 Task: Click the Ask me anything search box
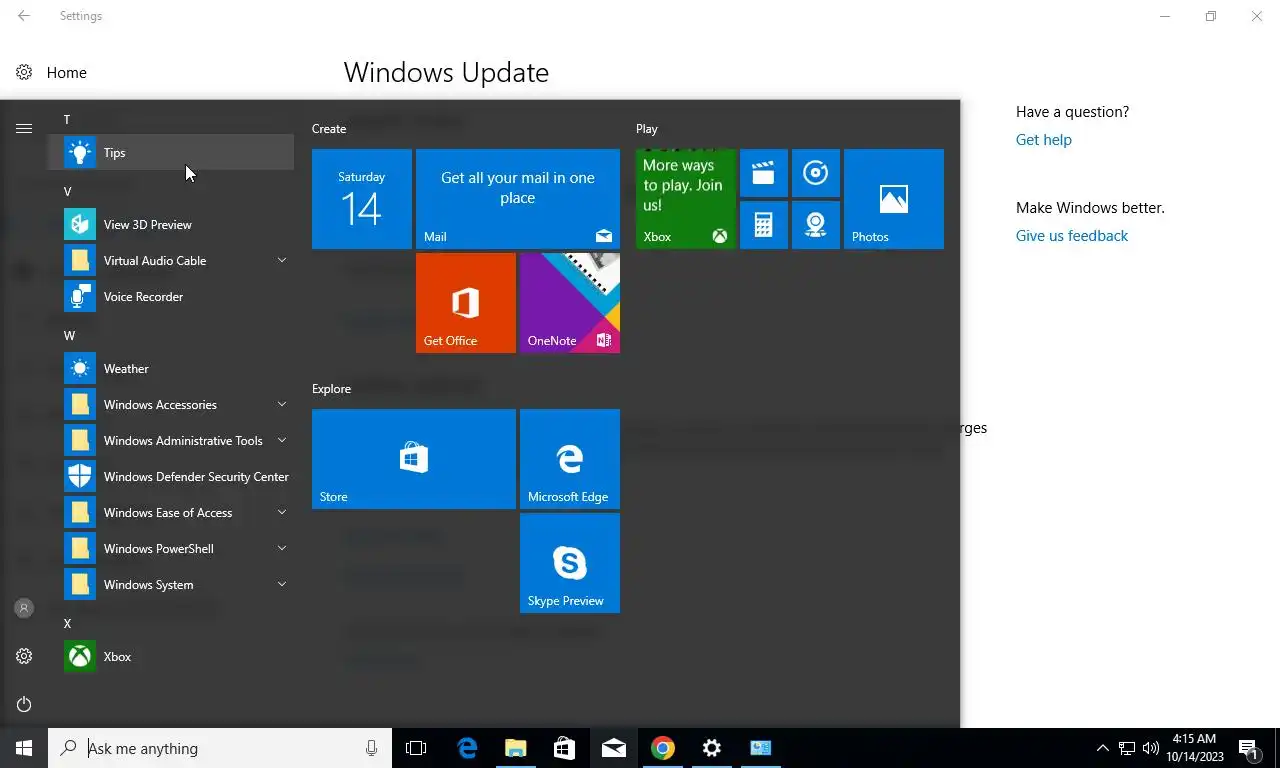[x=220, y=748]
